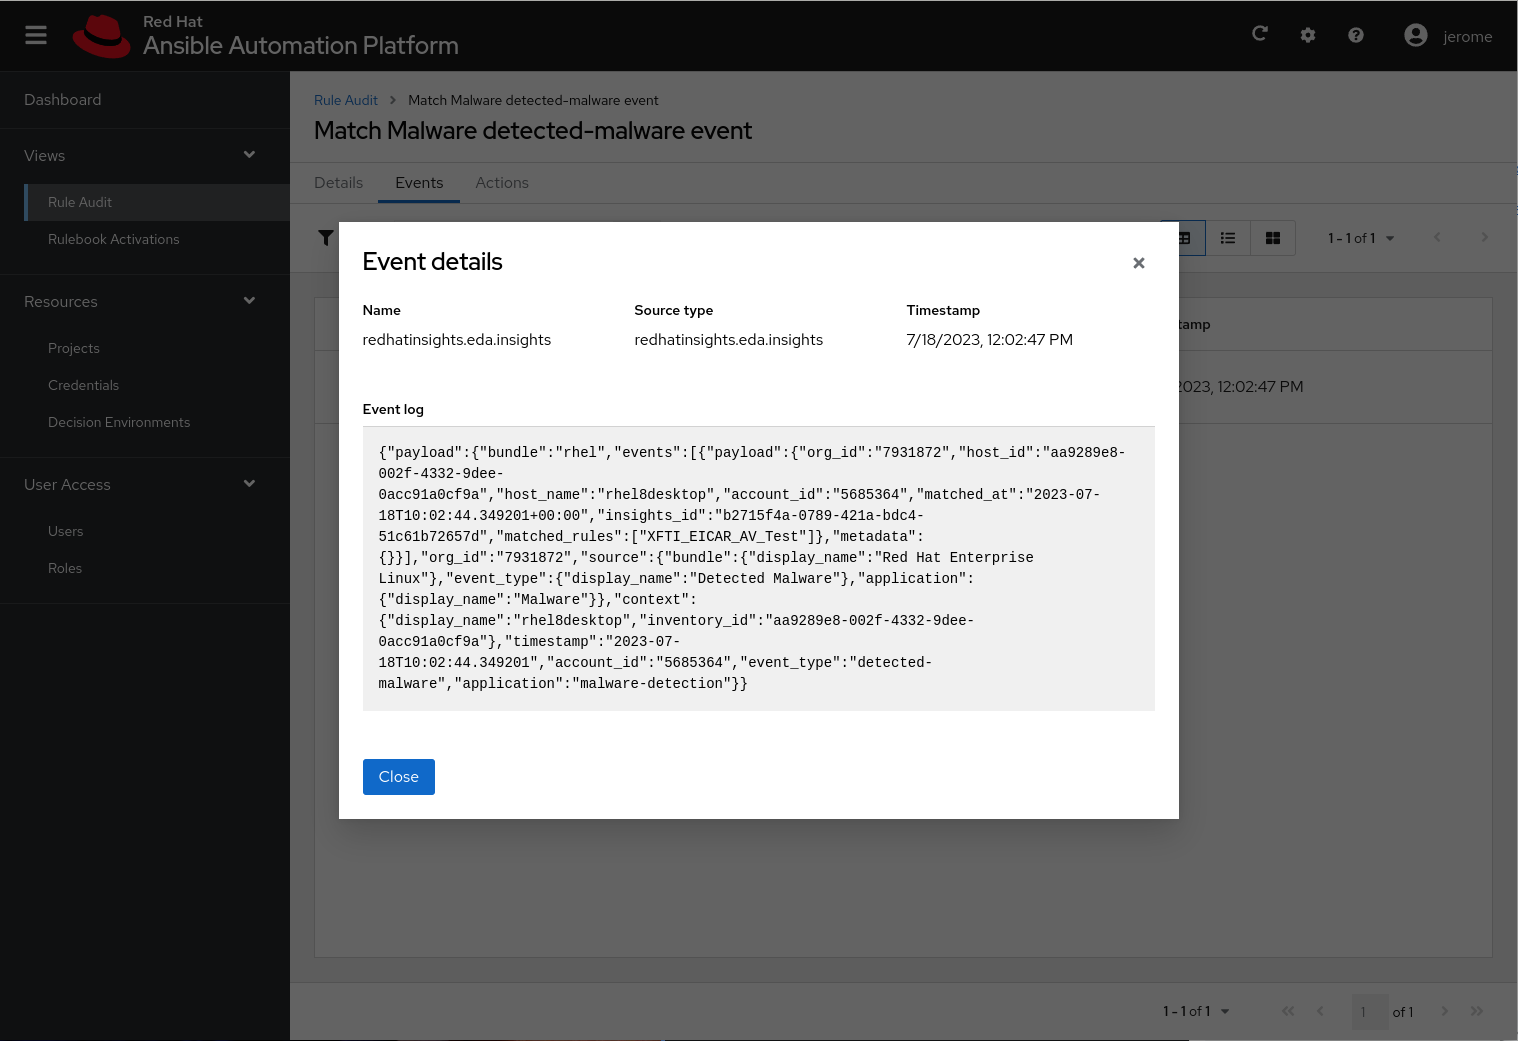The width and height of the screenshot is (1518, 1041).
Task: Click the Red Hat Ansible logo
Action: [102, 35]
